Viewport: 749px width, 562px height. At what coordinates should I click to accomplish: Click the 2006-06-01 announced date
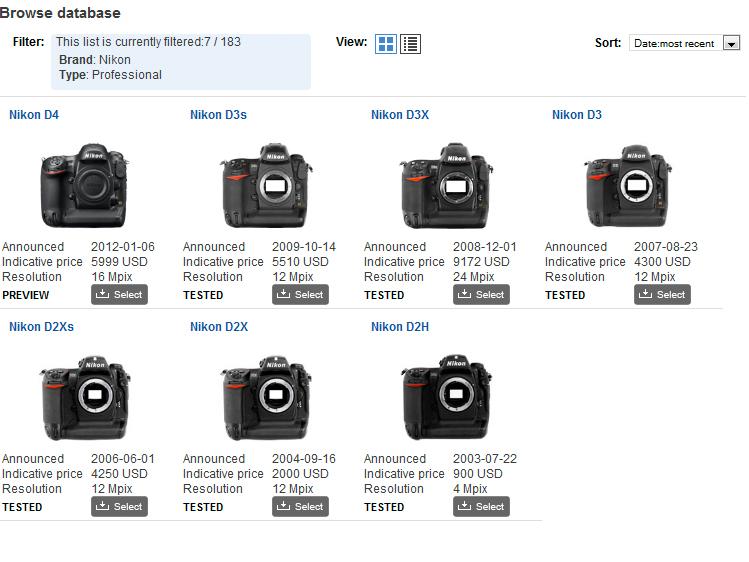click(123, 459)
